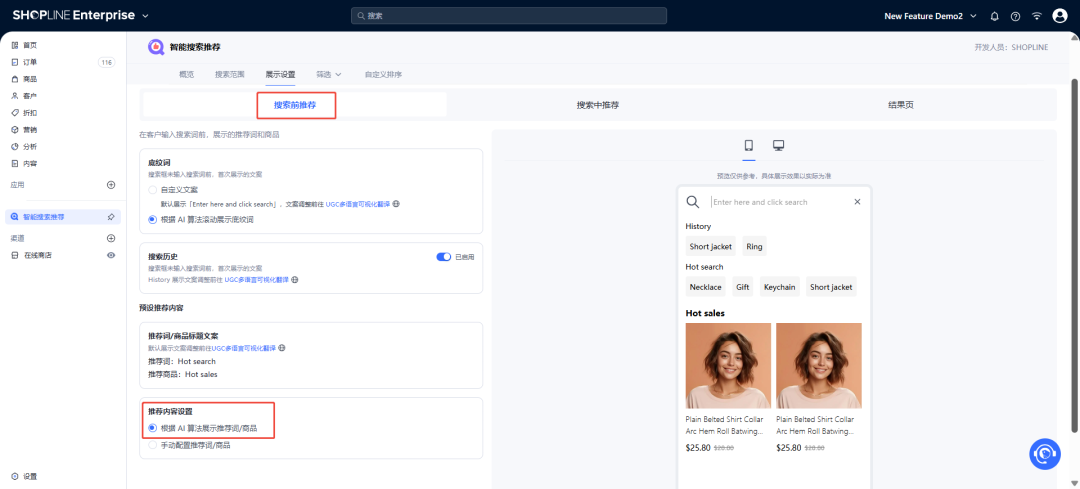
Task: Select 自定义文案 radio option
Action: 152,189
